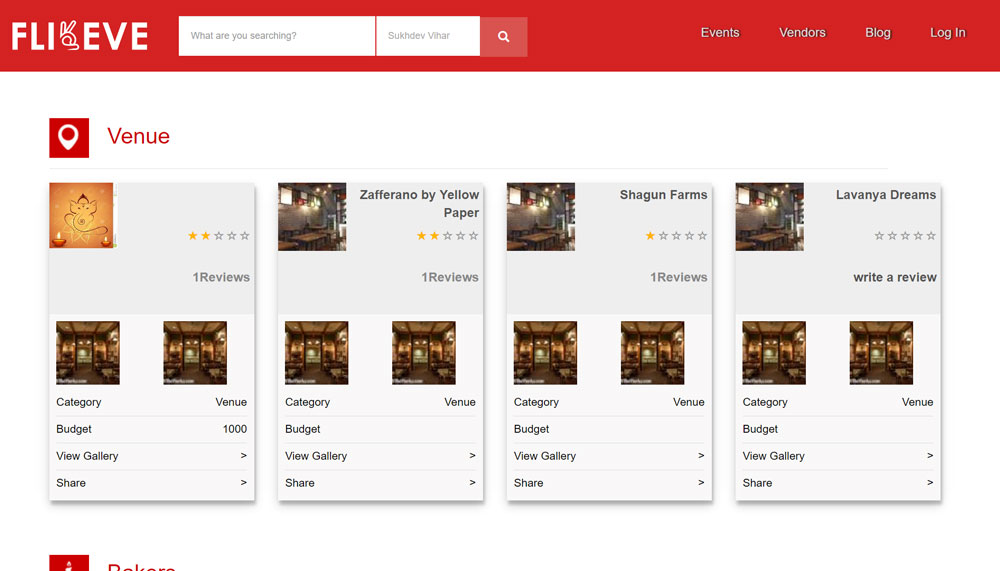Go to the Vendors page

point(802,33)
